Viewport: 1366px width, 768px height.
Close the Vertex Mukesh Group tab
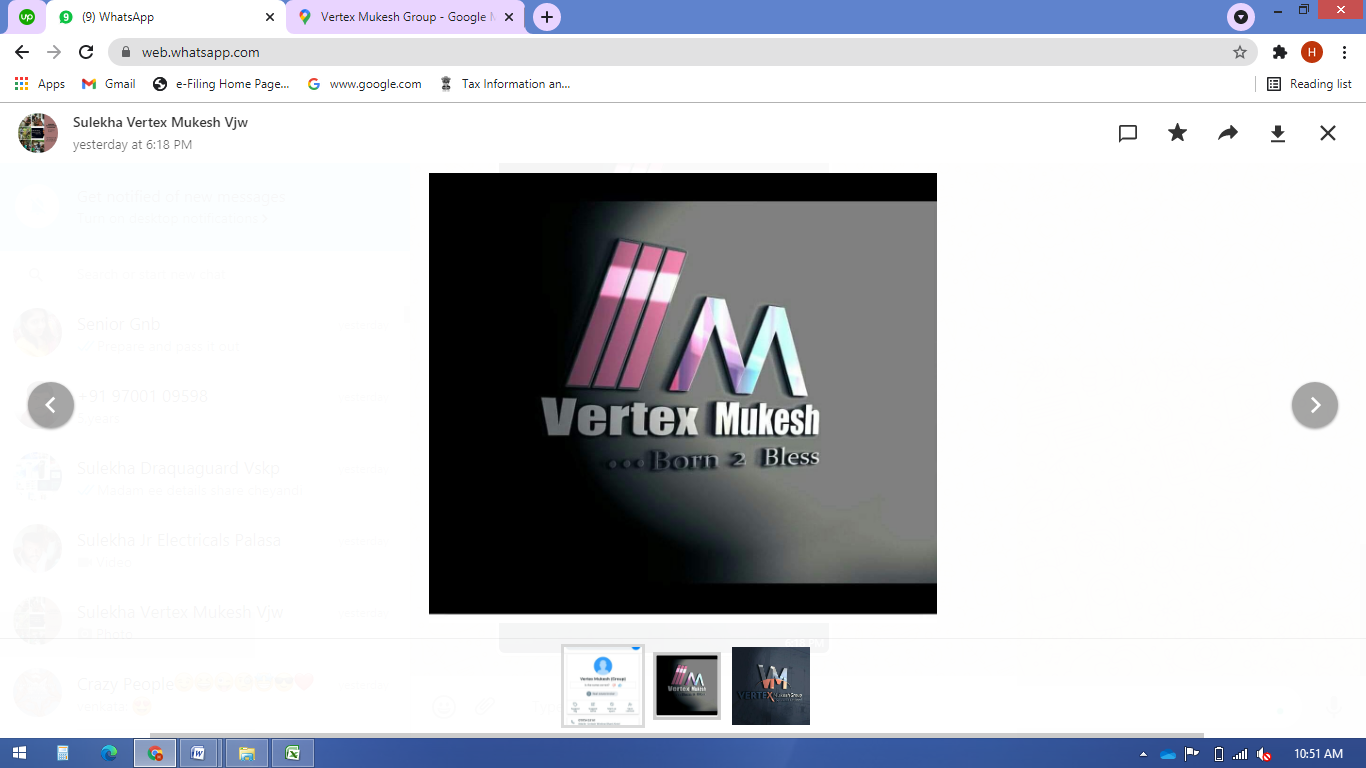(x=508, y=17)
